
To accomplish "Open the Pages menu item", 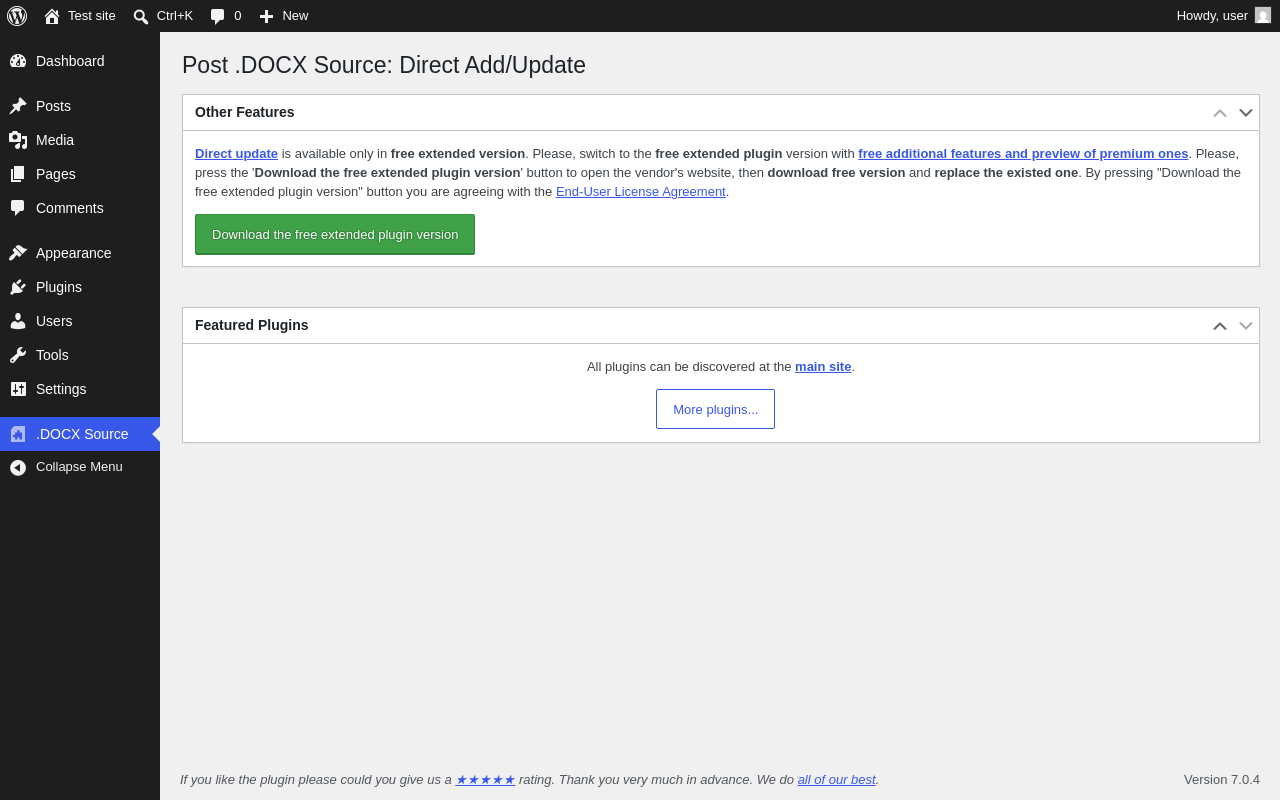I will click(80, 174).
